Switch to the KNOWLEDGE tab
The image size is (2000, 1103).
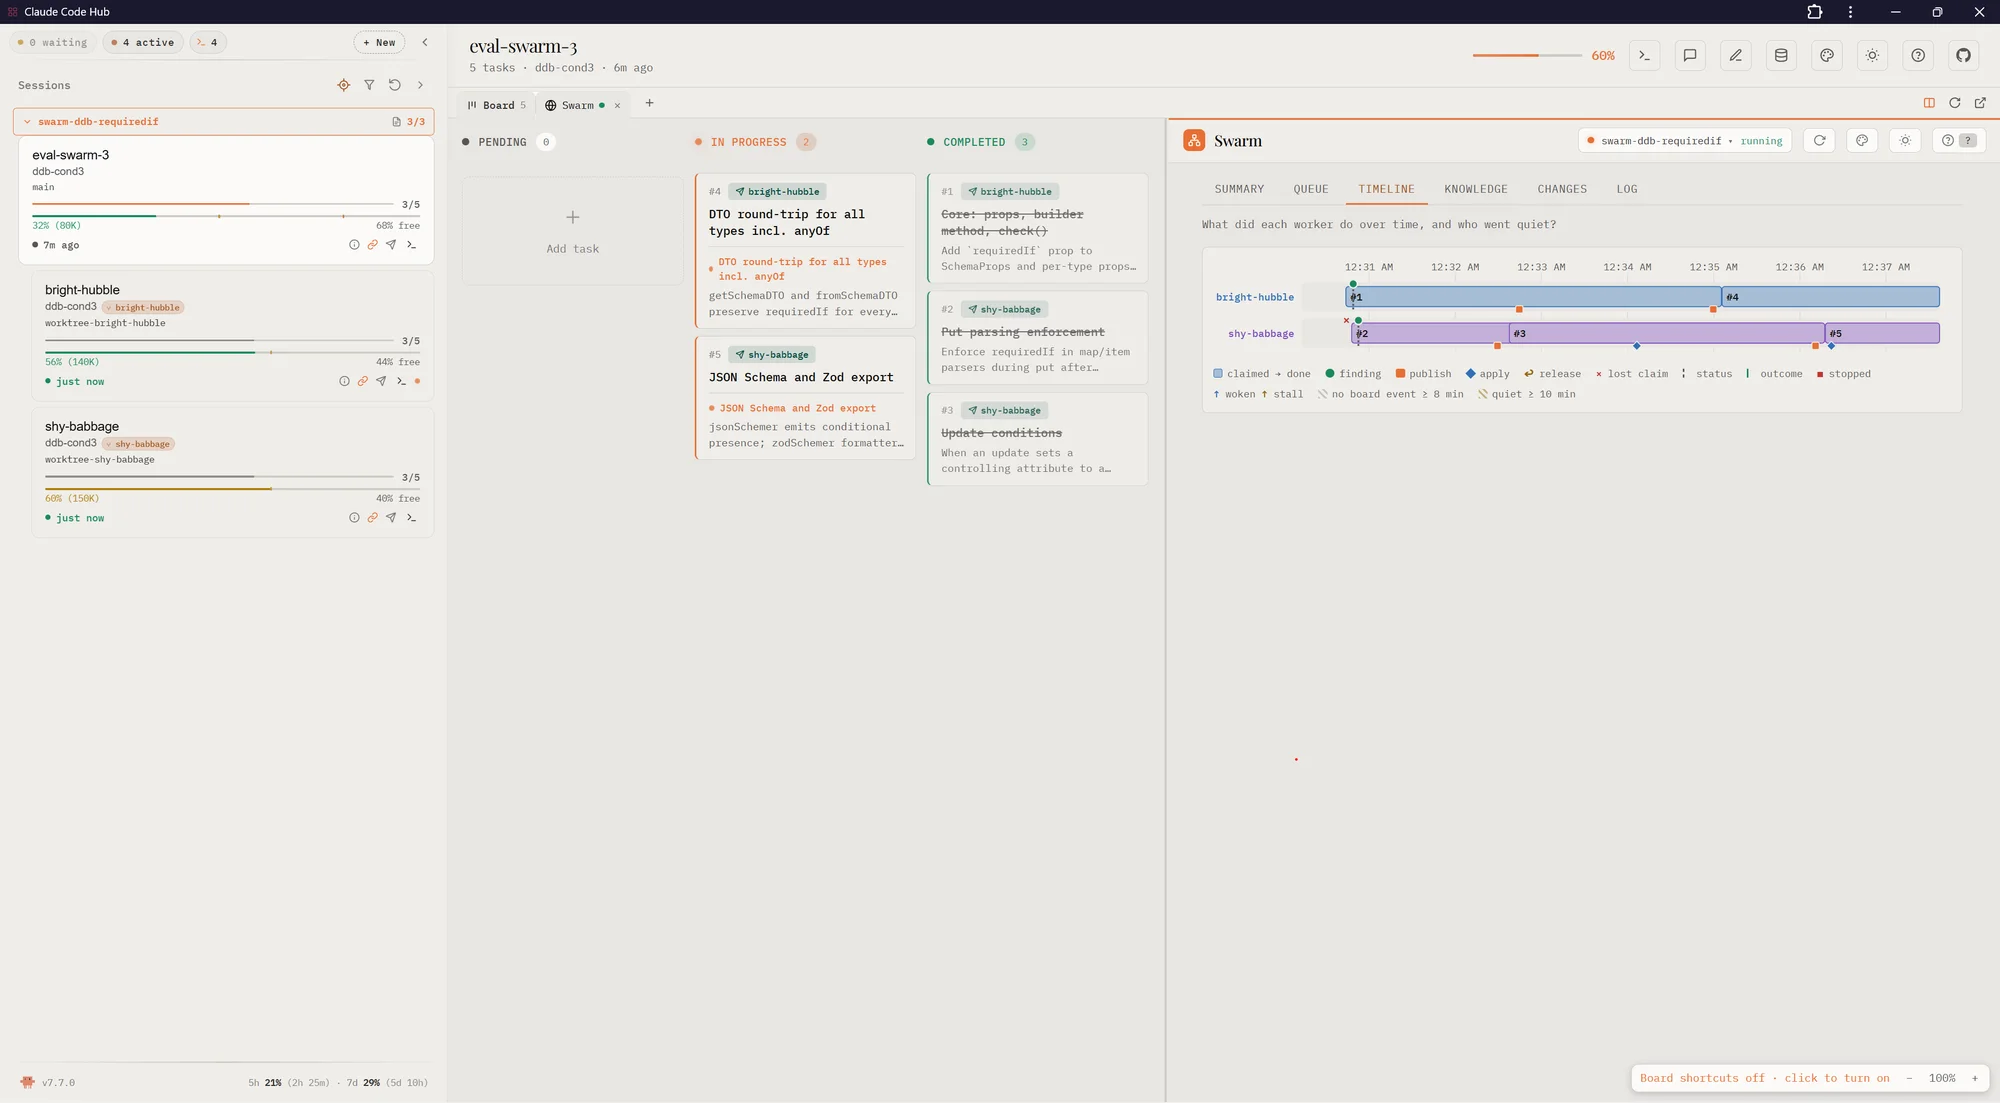point(1476,189)
